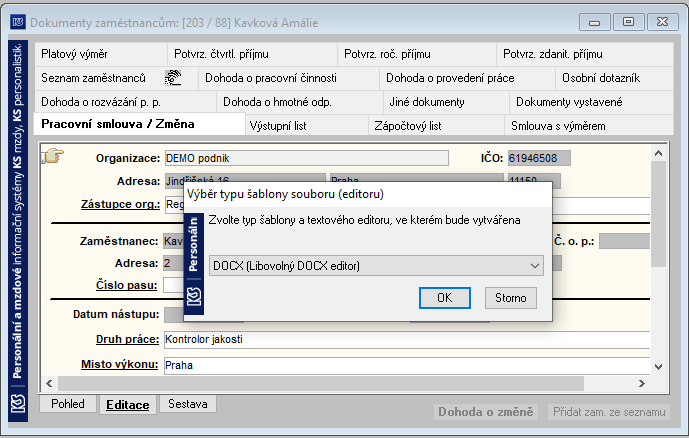Switch to the Výstupní list tab
This screenshot has width=689, height=438.
(307, 126)
